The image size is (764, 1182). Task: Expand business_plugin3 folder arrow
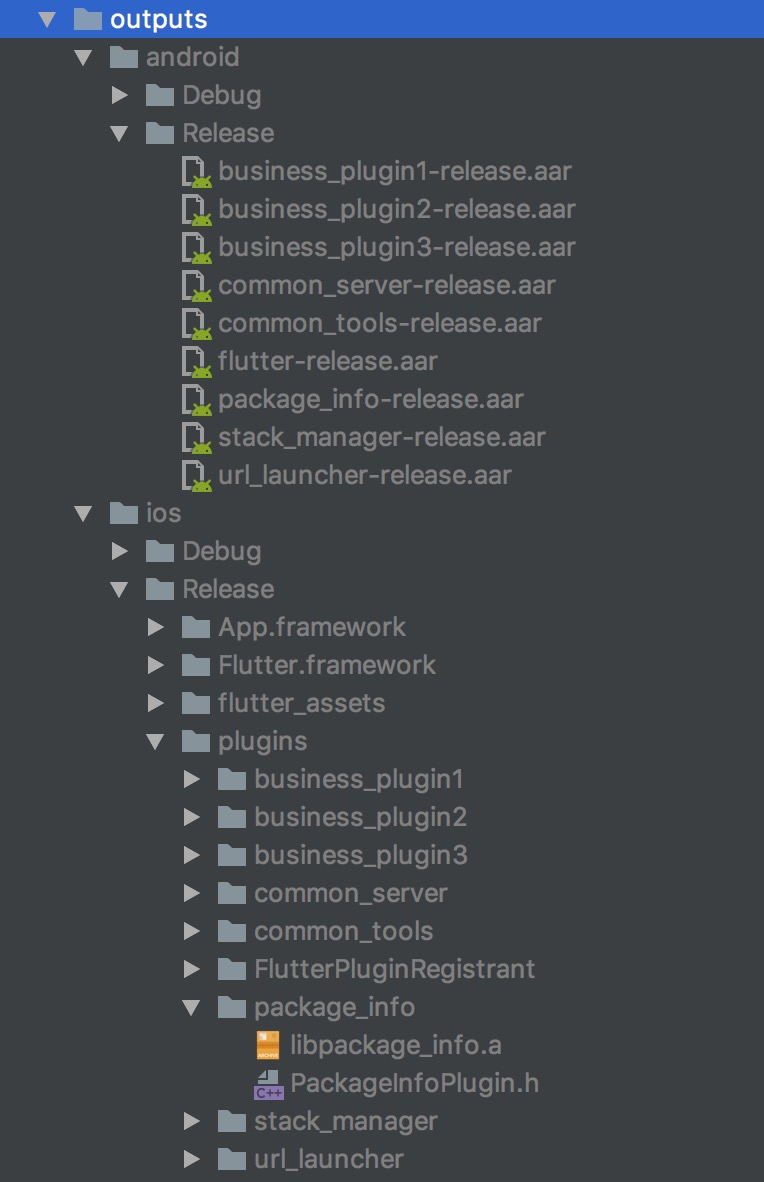(192, 856)
